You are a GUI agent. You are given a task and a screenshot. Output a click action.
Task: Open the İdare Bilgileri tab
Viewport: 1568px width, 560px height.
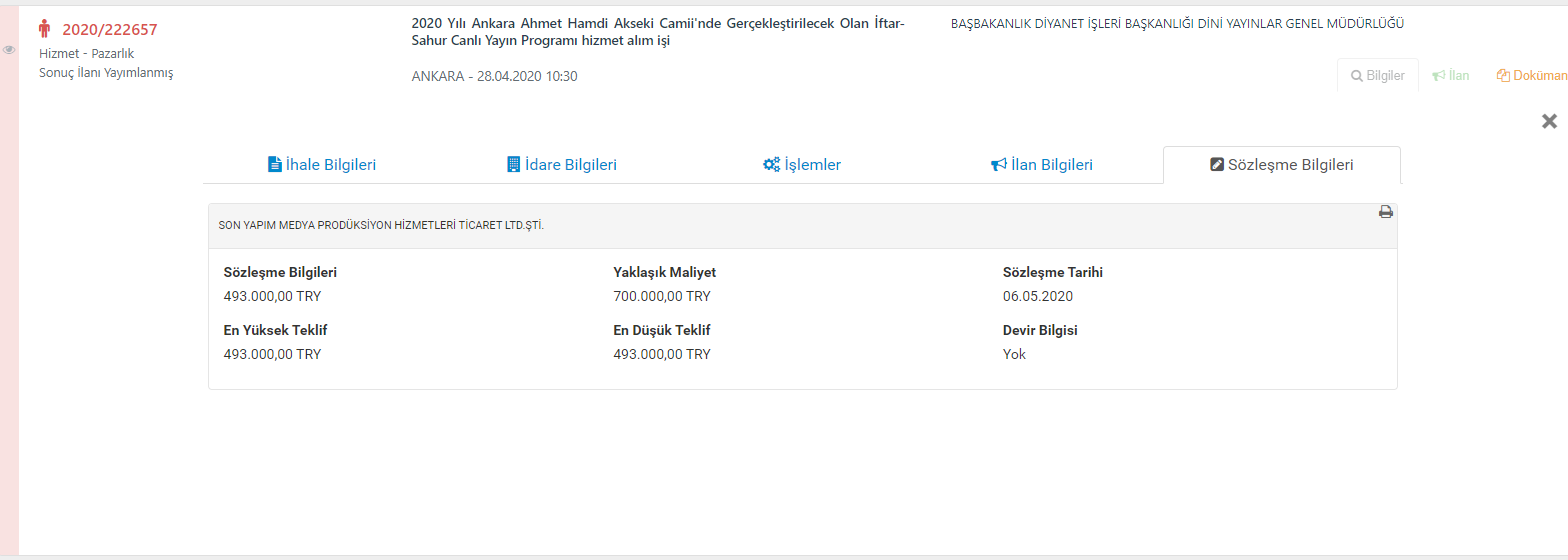(x=562, y=165)
